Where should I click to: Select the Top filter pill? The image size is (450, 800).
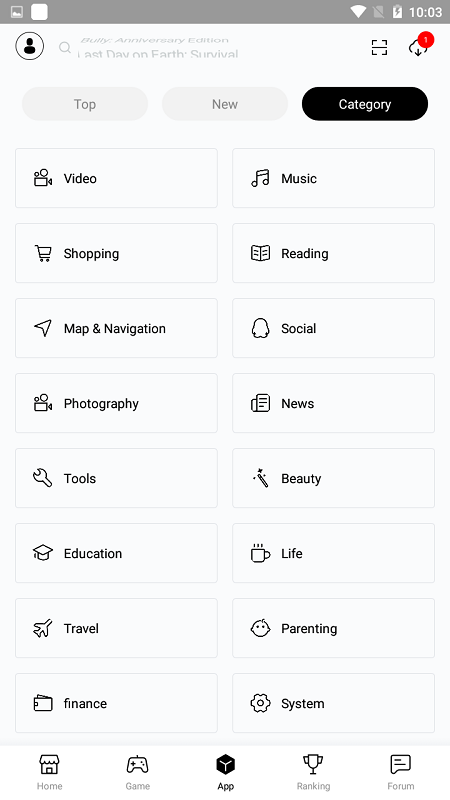click(x=85, y=104)
